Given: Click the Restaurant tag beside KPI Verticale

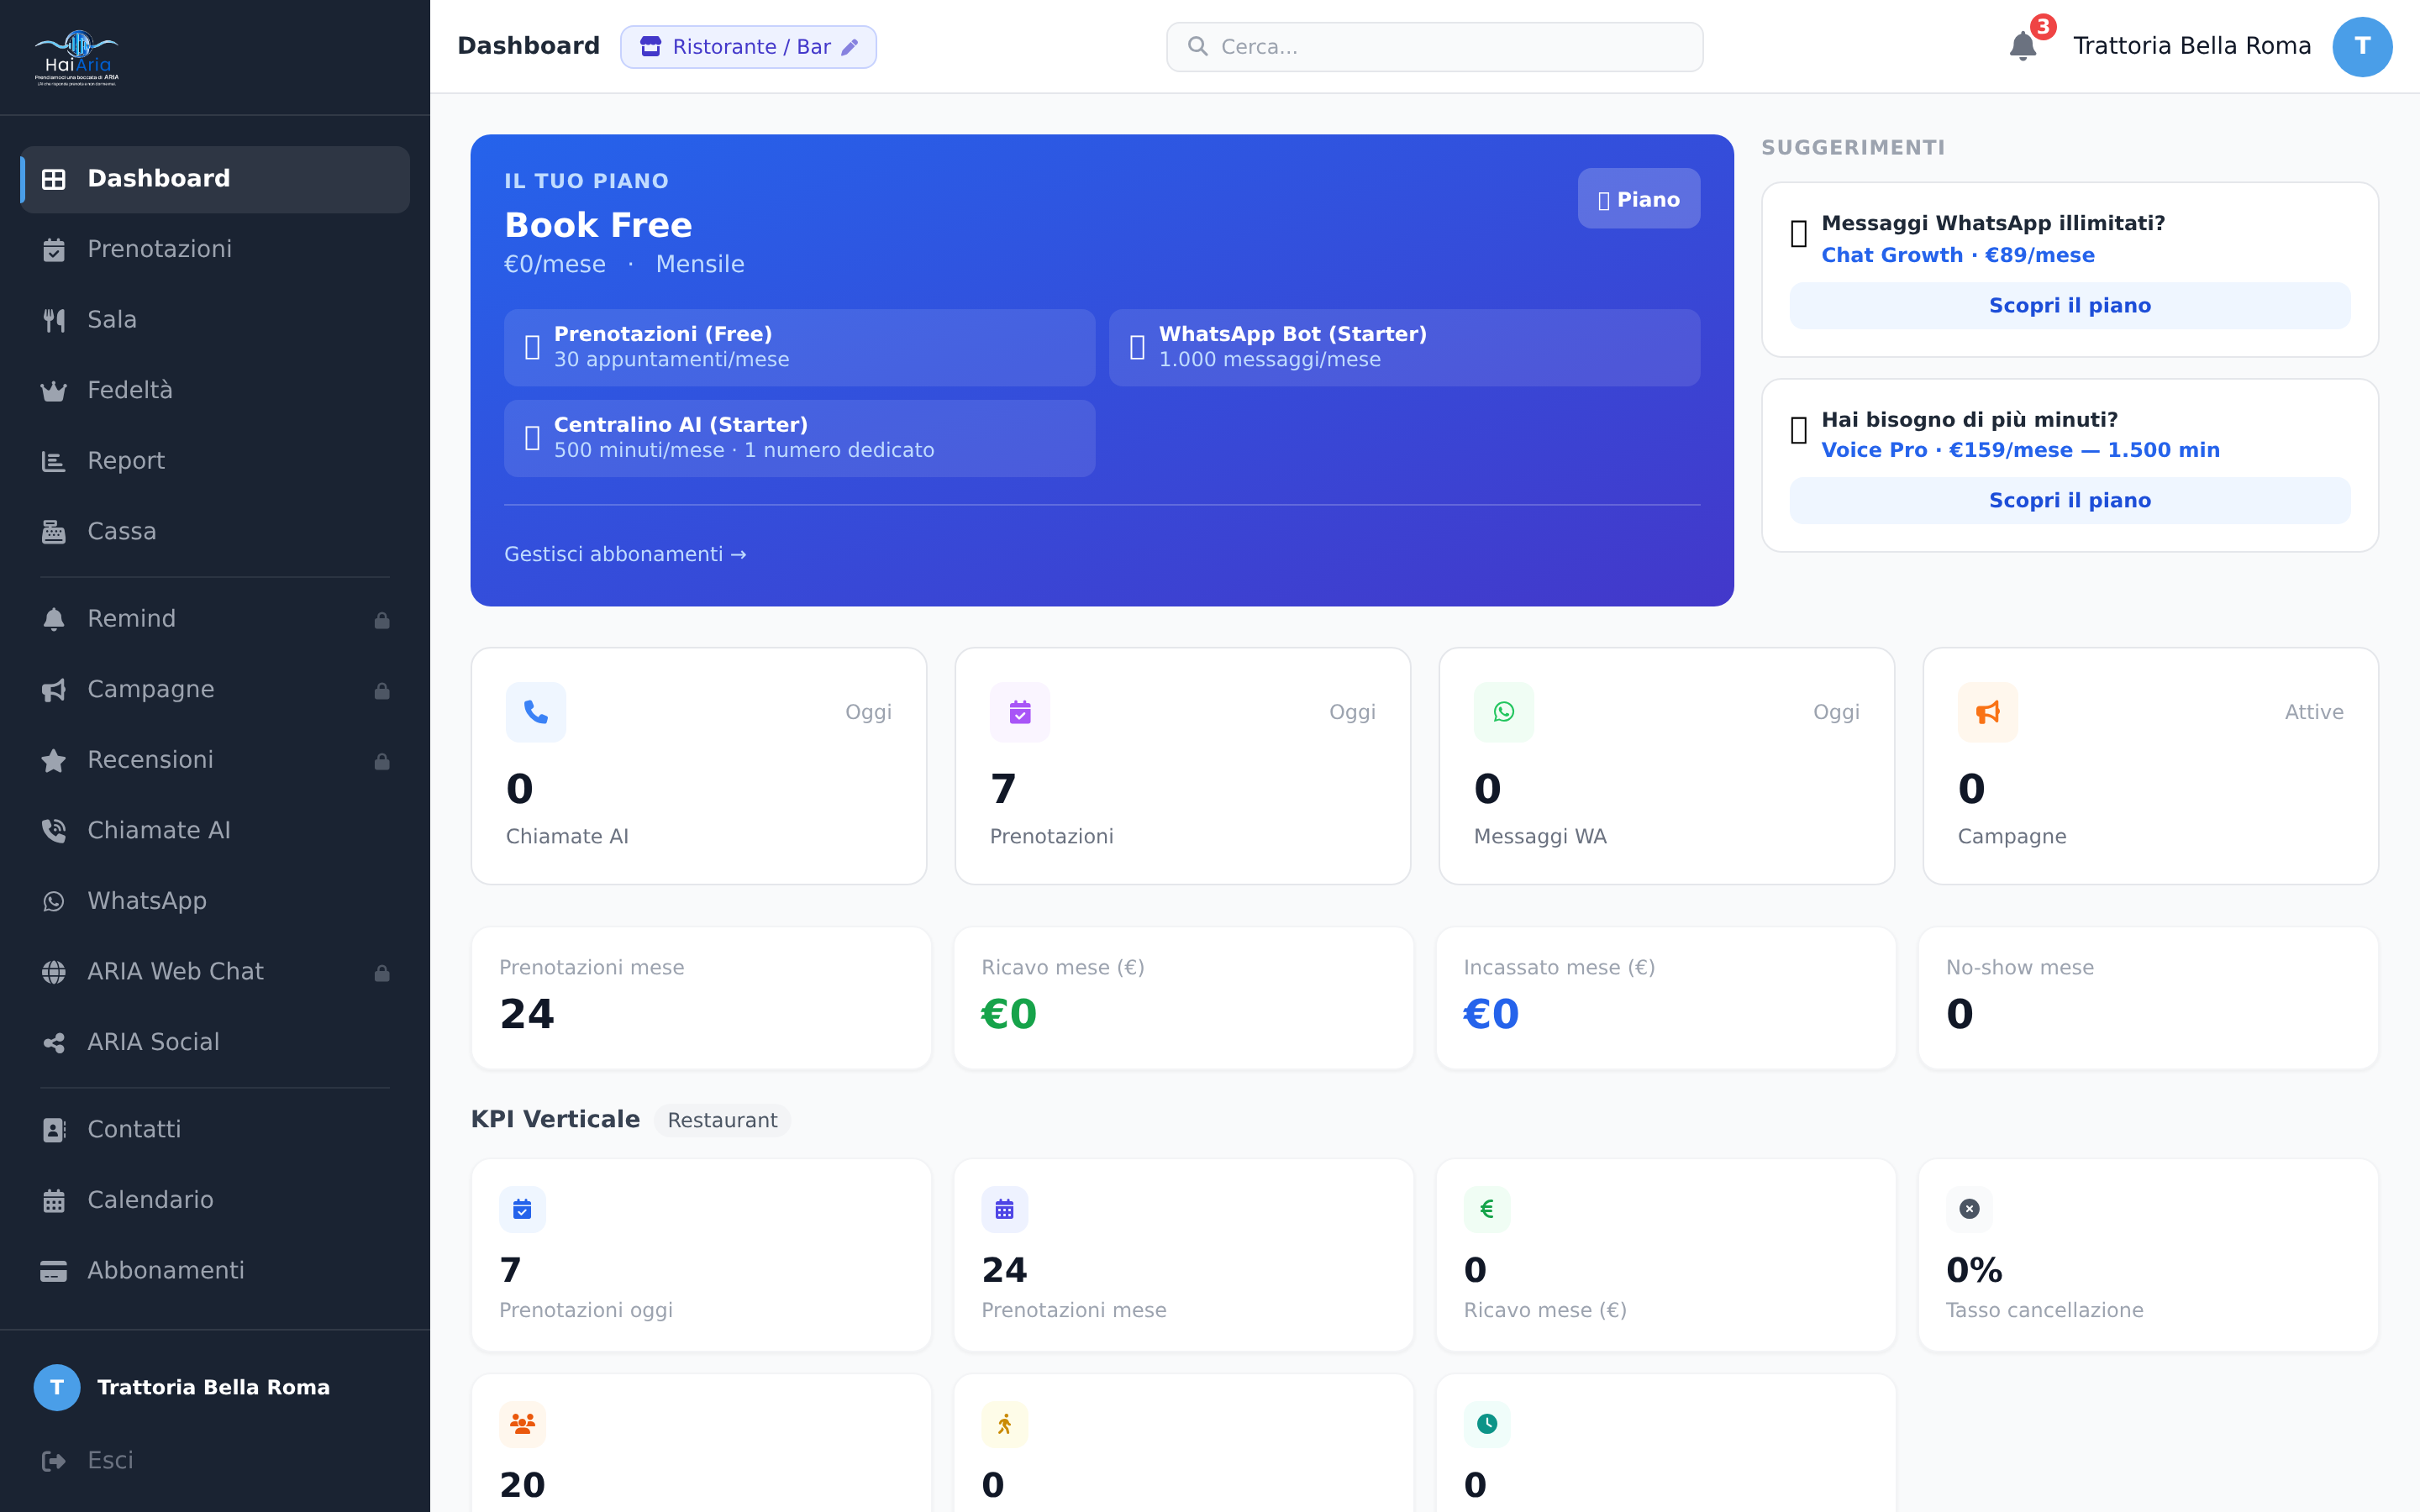Looking at the screenshot, I should (x=722, y=1121).
